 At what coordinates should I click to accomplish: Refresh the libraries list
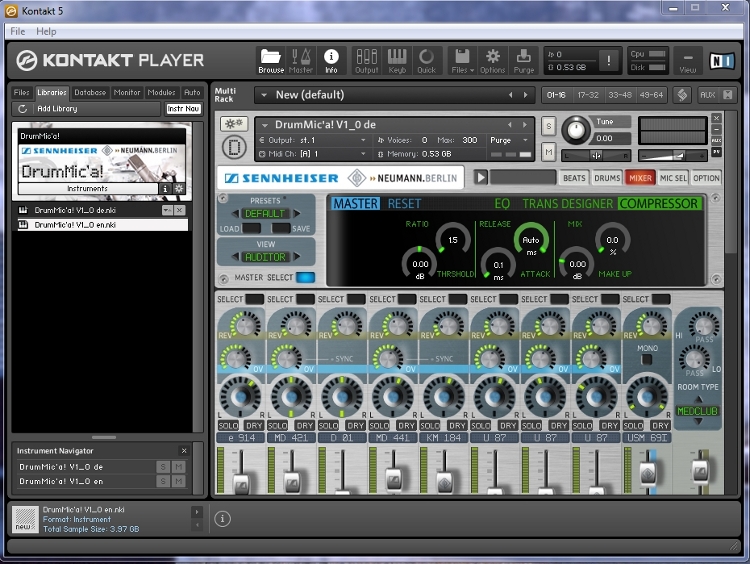22,109
